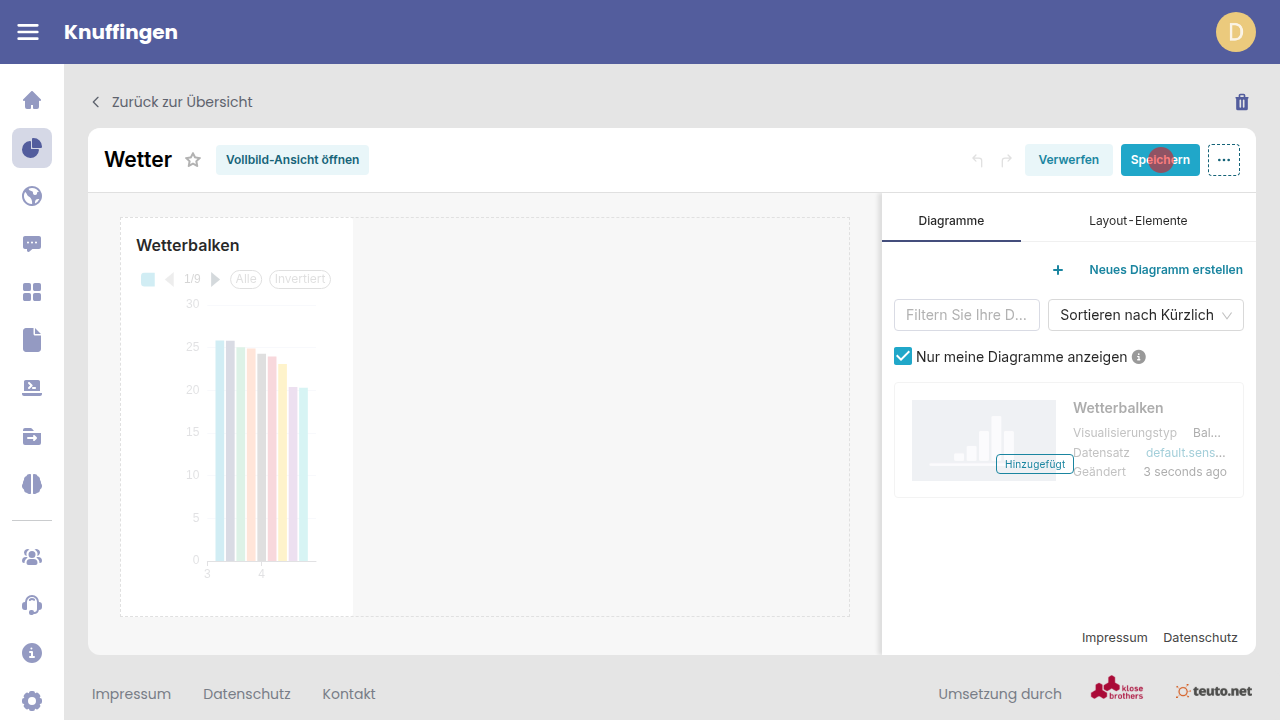Mark Wetter dashboard as favorite star
The image size is (1280, 720).
click(193, 160)
